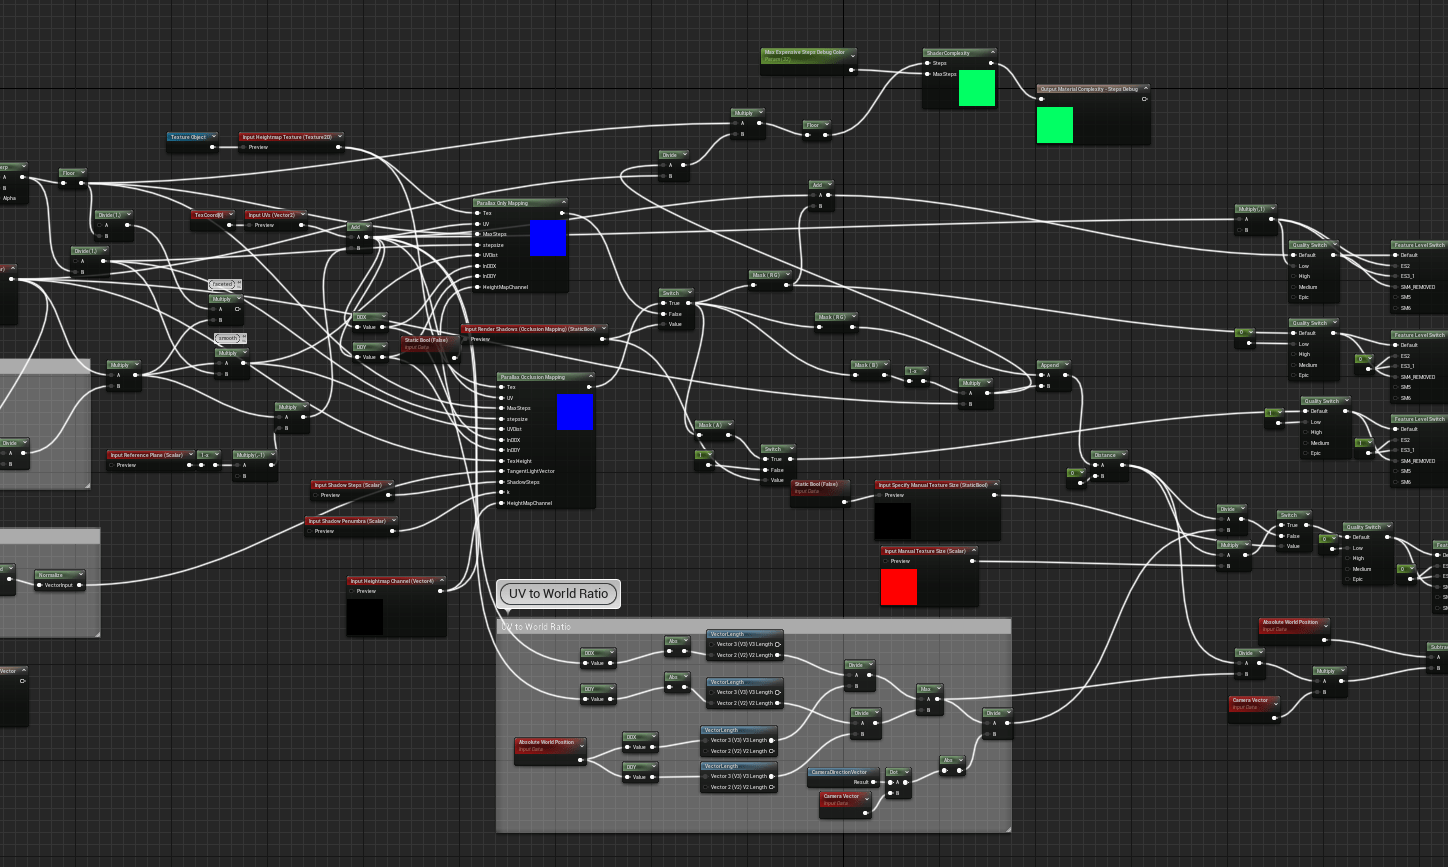Viewport: 1448px width, 867px height.
Task: Click the Dot node in UV to World Ratio
Action: (894, 772)
